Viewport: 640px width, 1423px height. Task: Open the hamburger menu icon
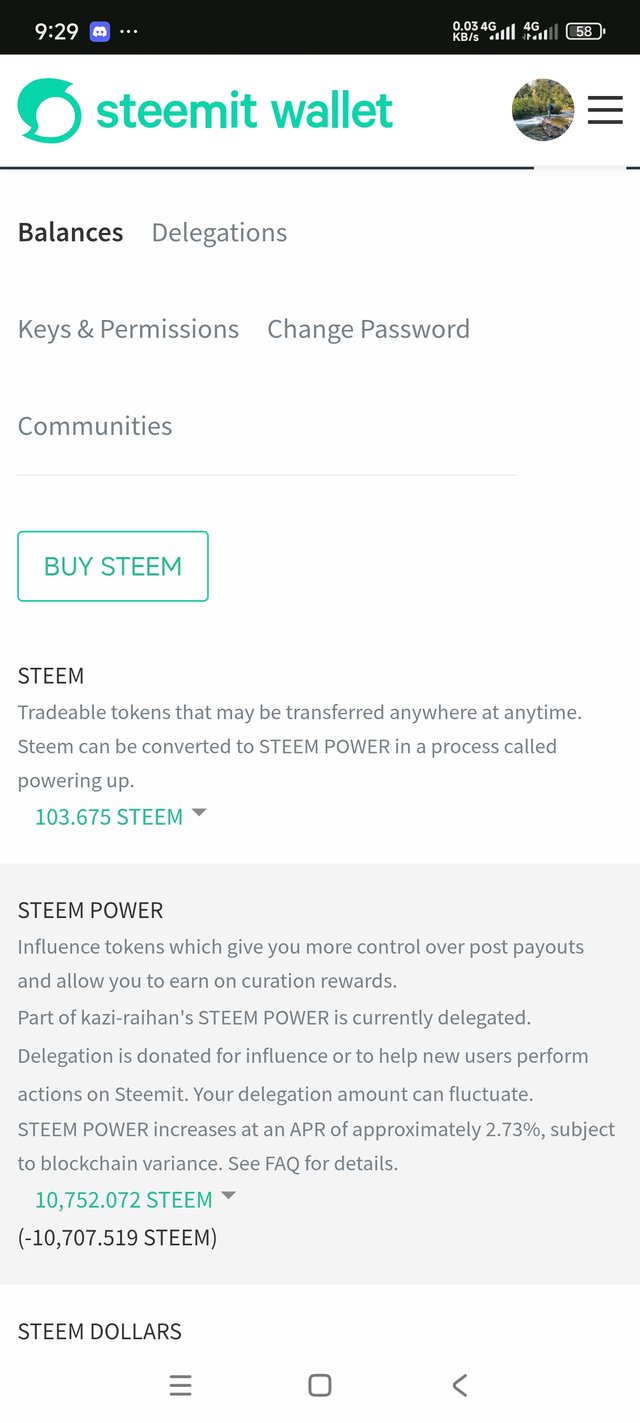pyautogui.click(x=605, y=110)
